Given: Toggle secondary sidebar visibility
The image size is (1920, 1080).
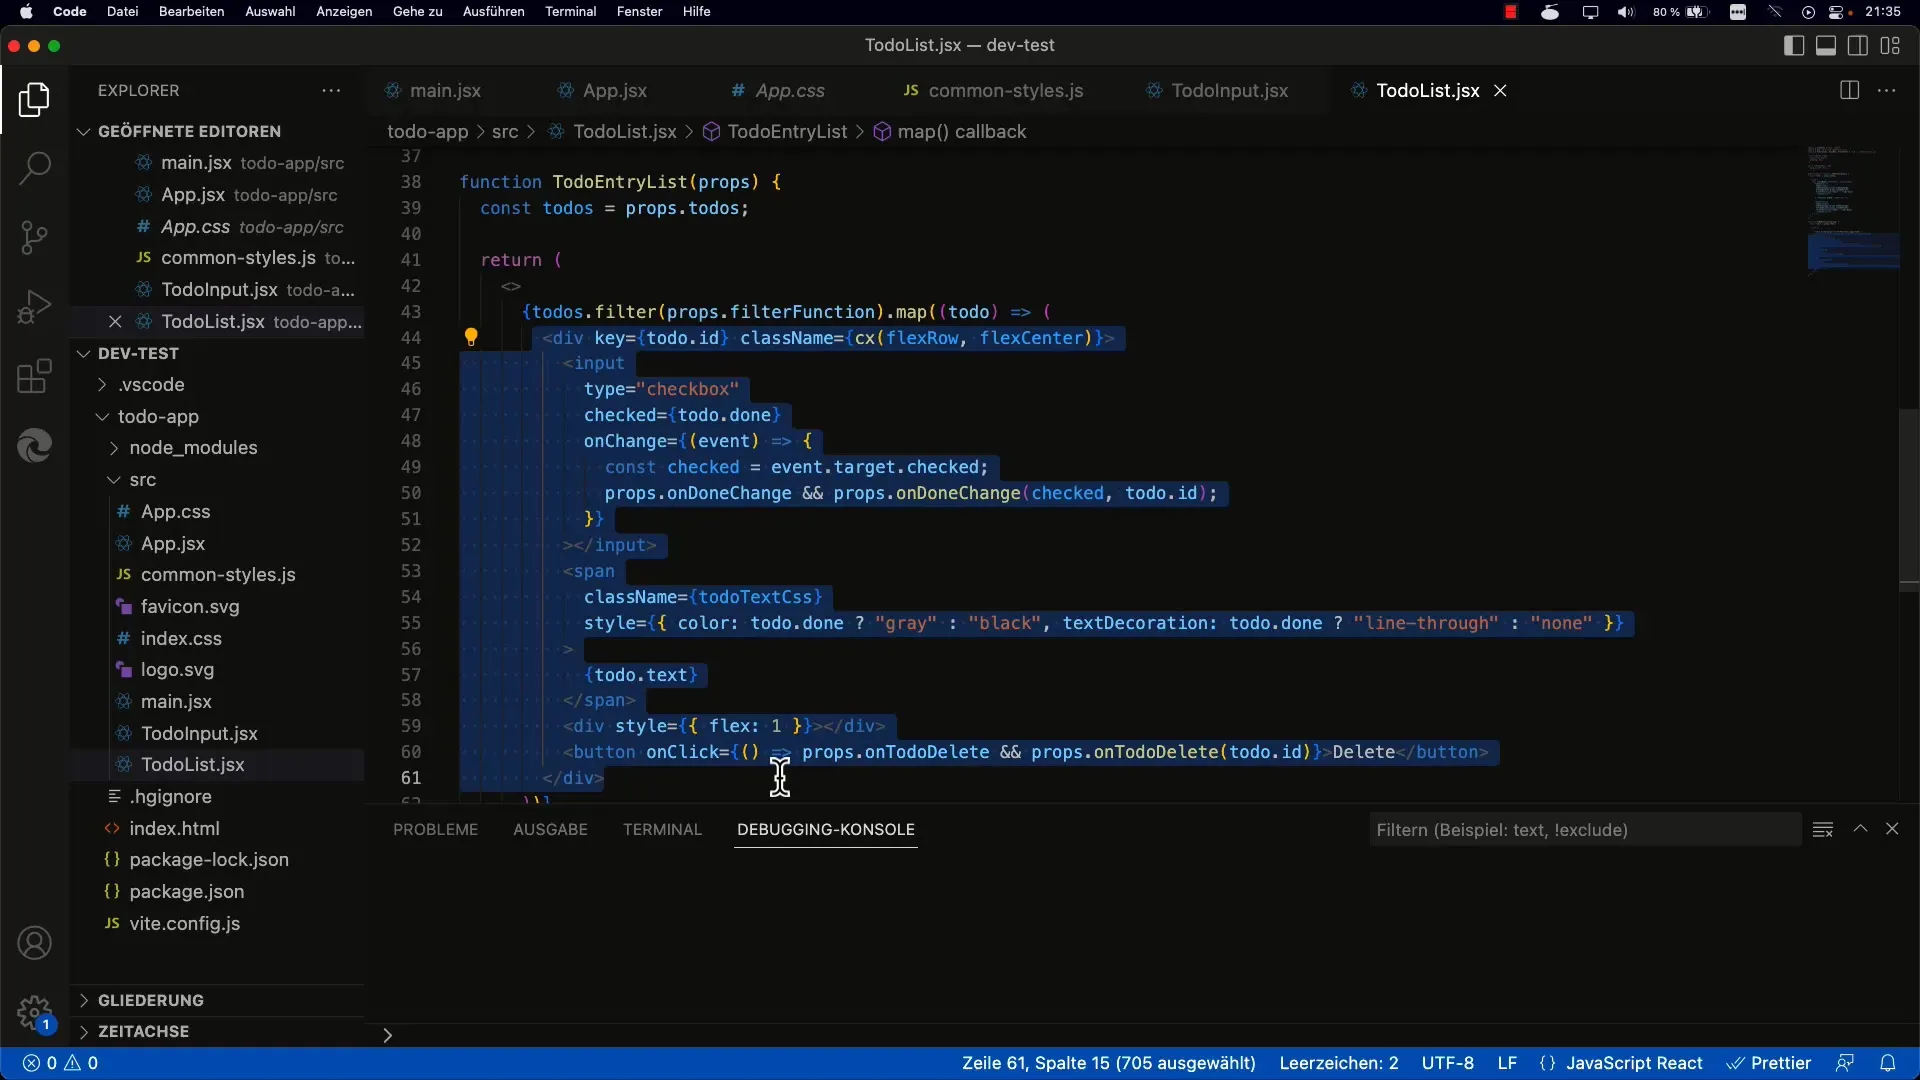Looking at the screenshot, I should tap(1858, 45).
